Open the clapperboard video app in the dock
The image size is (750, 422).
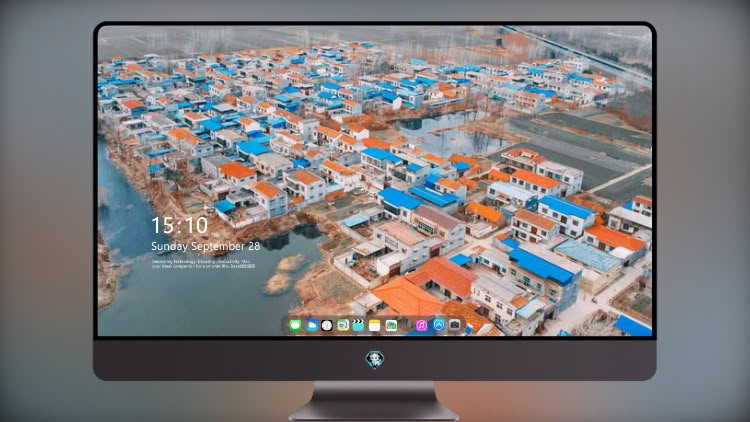pos(358,325)
